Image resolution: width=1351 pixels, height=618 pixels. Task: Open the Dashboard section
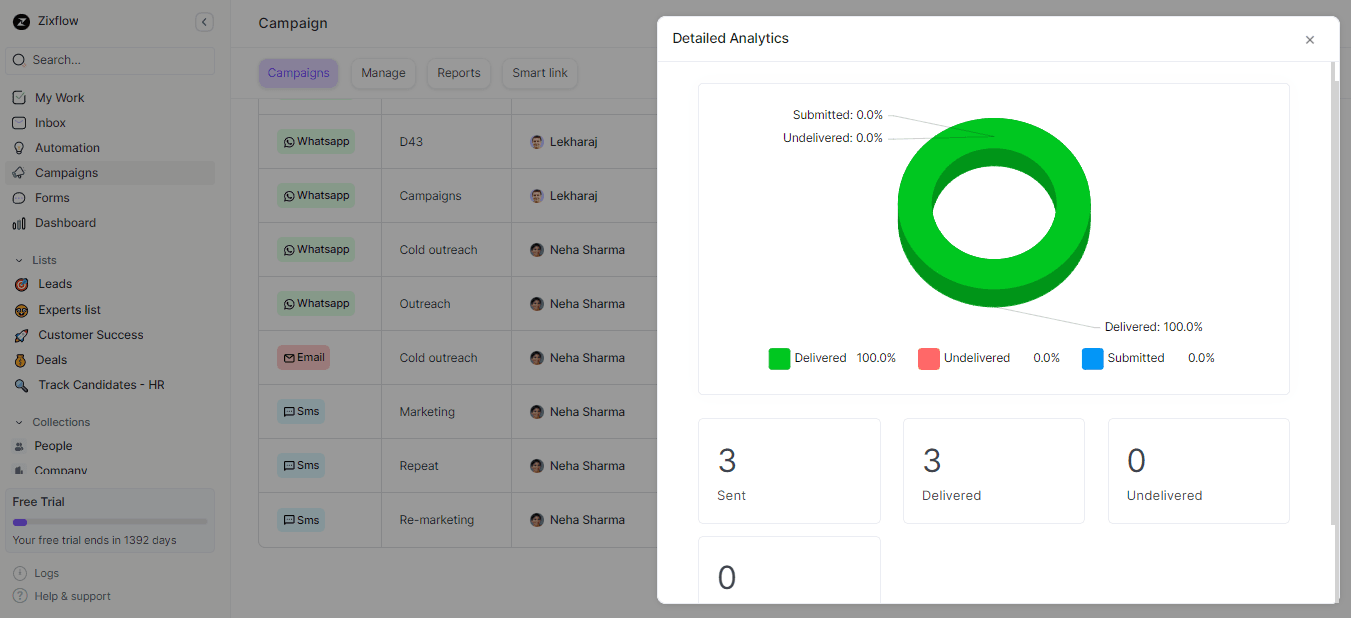66,222
